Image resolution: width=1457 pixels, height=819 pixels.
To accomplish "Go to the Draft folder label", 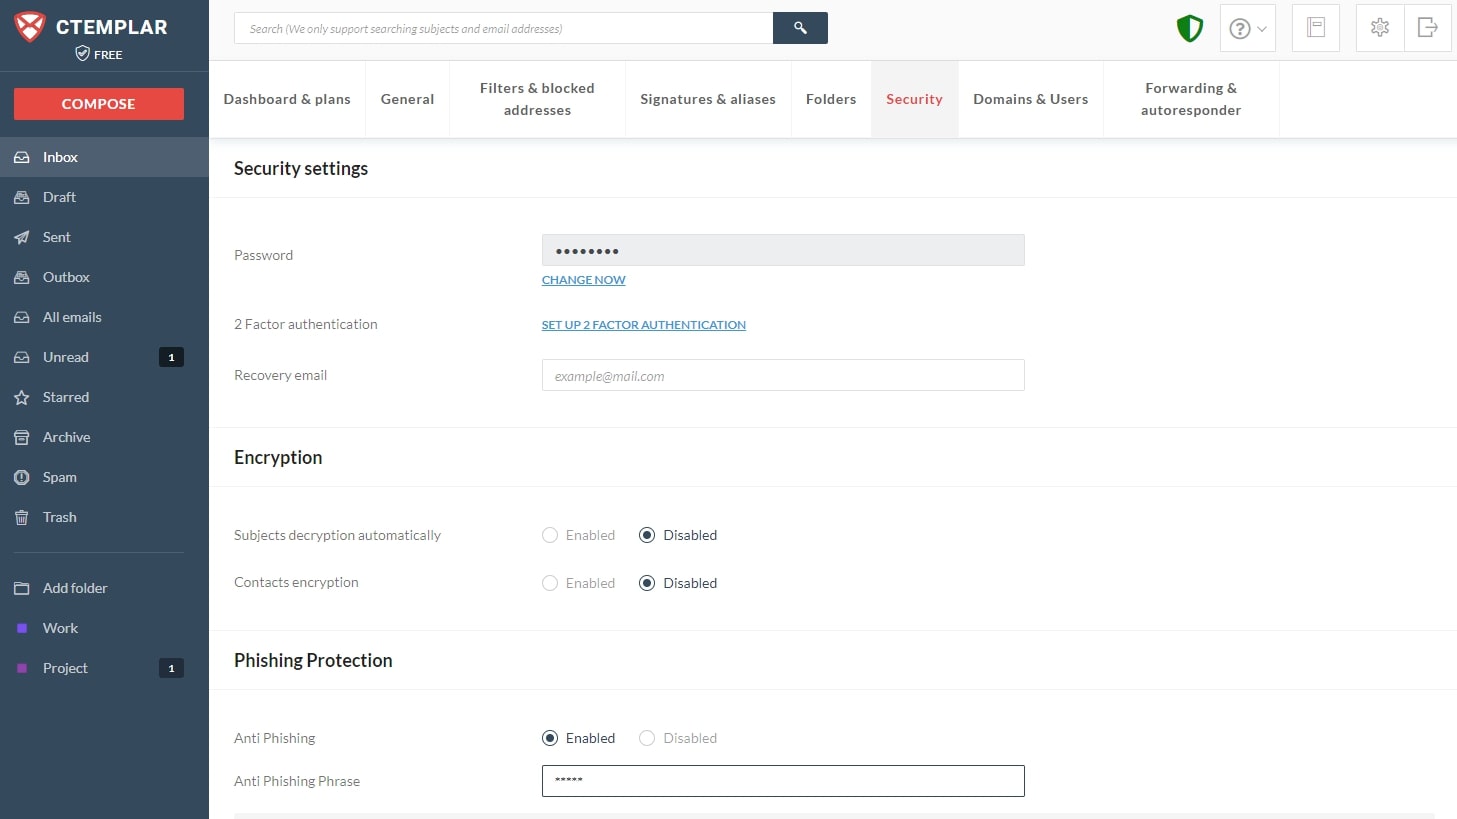I will point(59,197).
